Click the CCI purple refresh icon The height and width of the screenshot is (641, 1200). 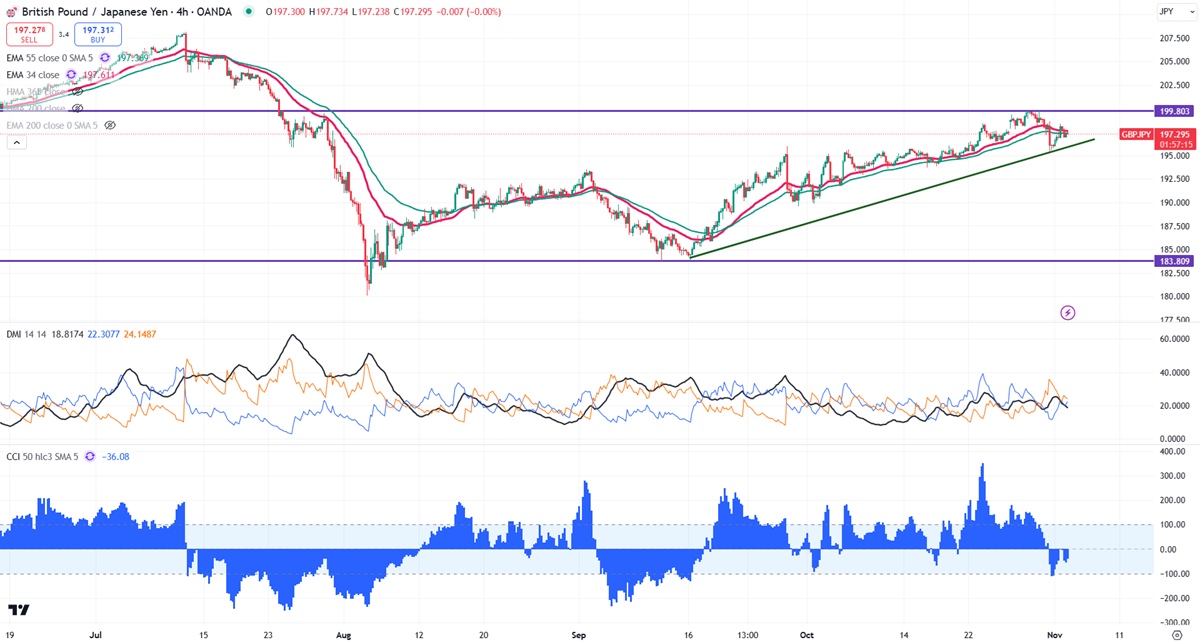click(90, 456)
